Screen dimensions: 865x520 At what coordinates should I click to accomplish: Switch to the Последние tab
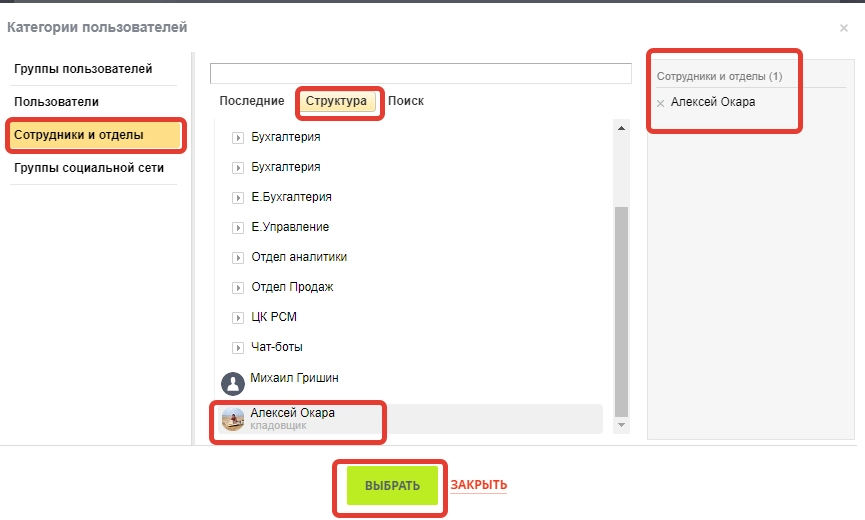[x=252, y=101]
